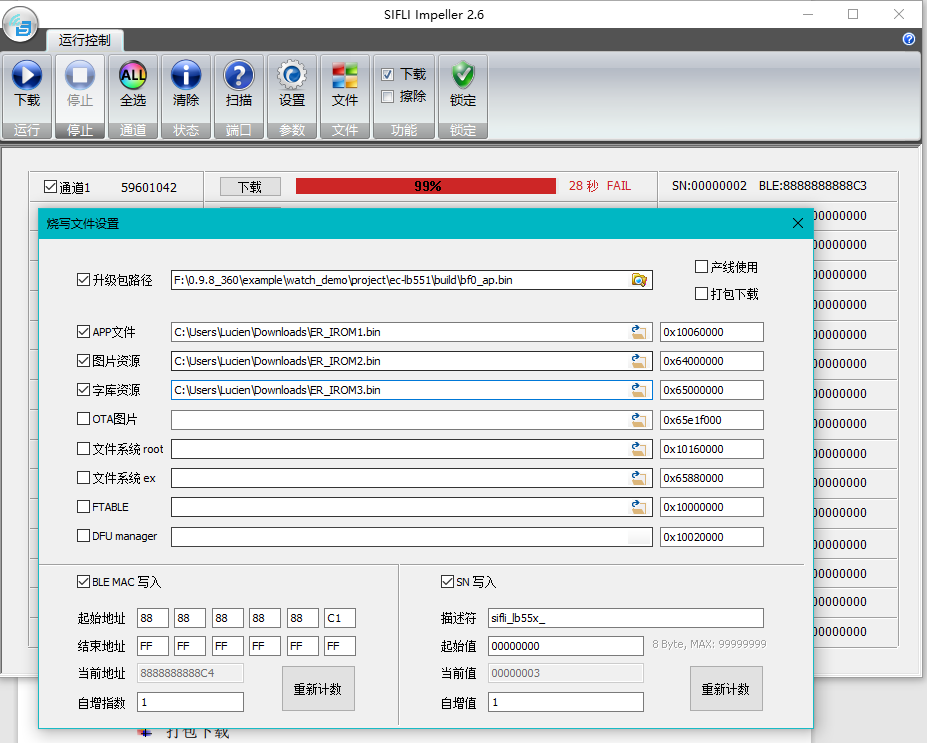The width and height of the screenshot is (927, 743).
Task: Toggle the 图片资源 checkbox
Action: (83, 361)
